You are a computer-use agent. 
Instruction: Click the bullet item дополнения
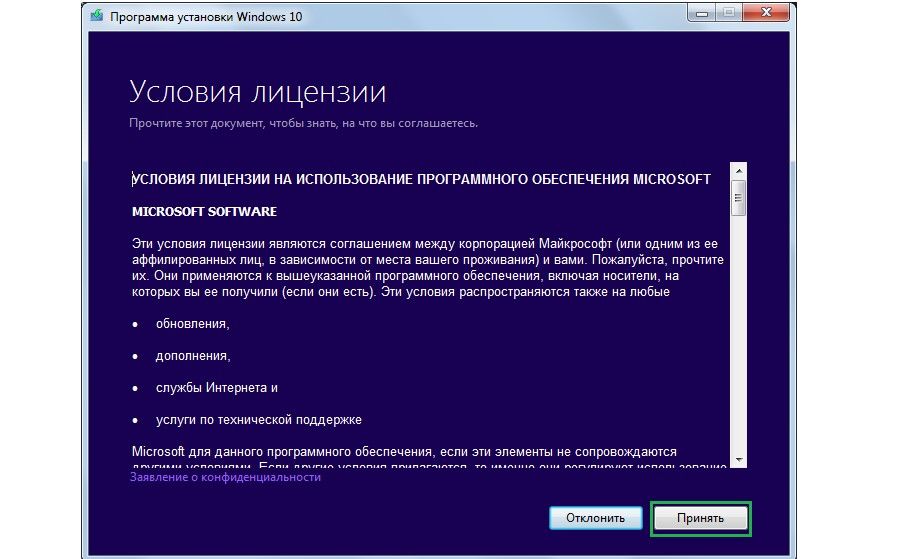[193, 356]
